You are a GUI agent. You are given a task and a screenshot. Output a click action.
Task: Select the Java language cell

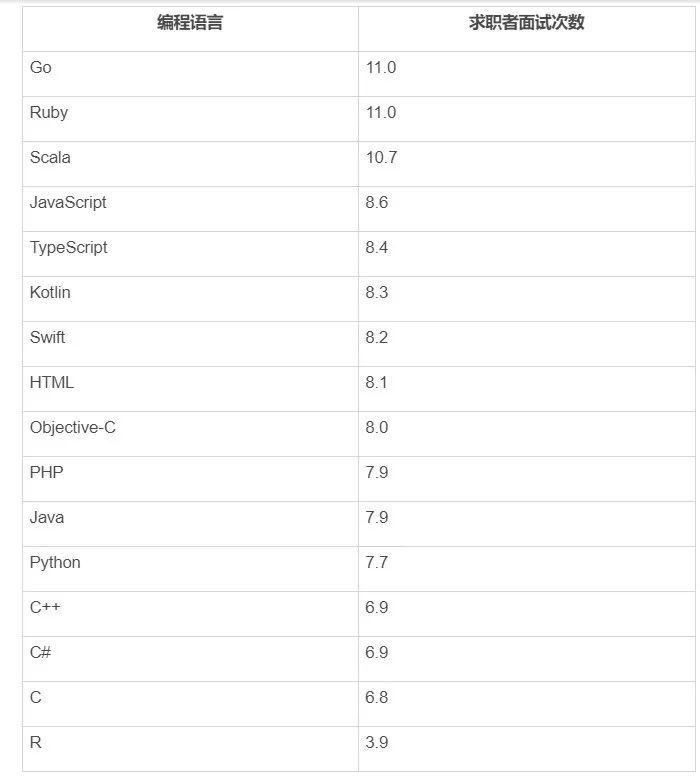click(47, 518)
